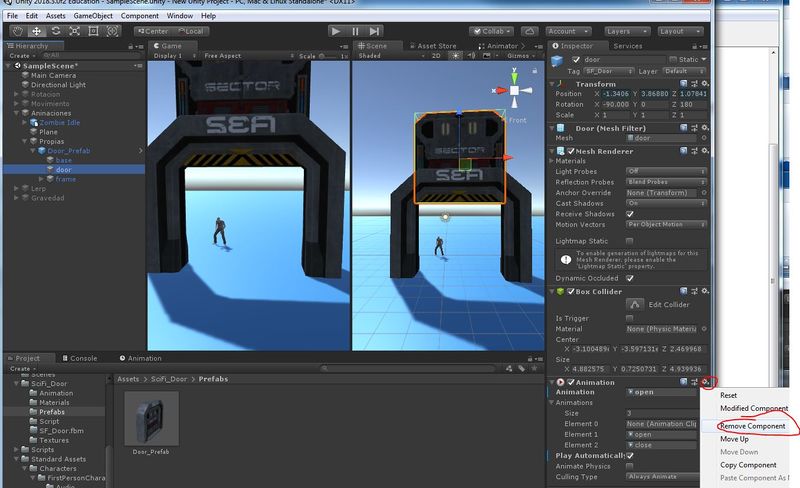Image resolution: width=800 pixels, height=488 pixels.
Task: Click the scene orientation gizmo cube
Action: [514, 90]
